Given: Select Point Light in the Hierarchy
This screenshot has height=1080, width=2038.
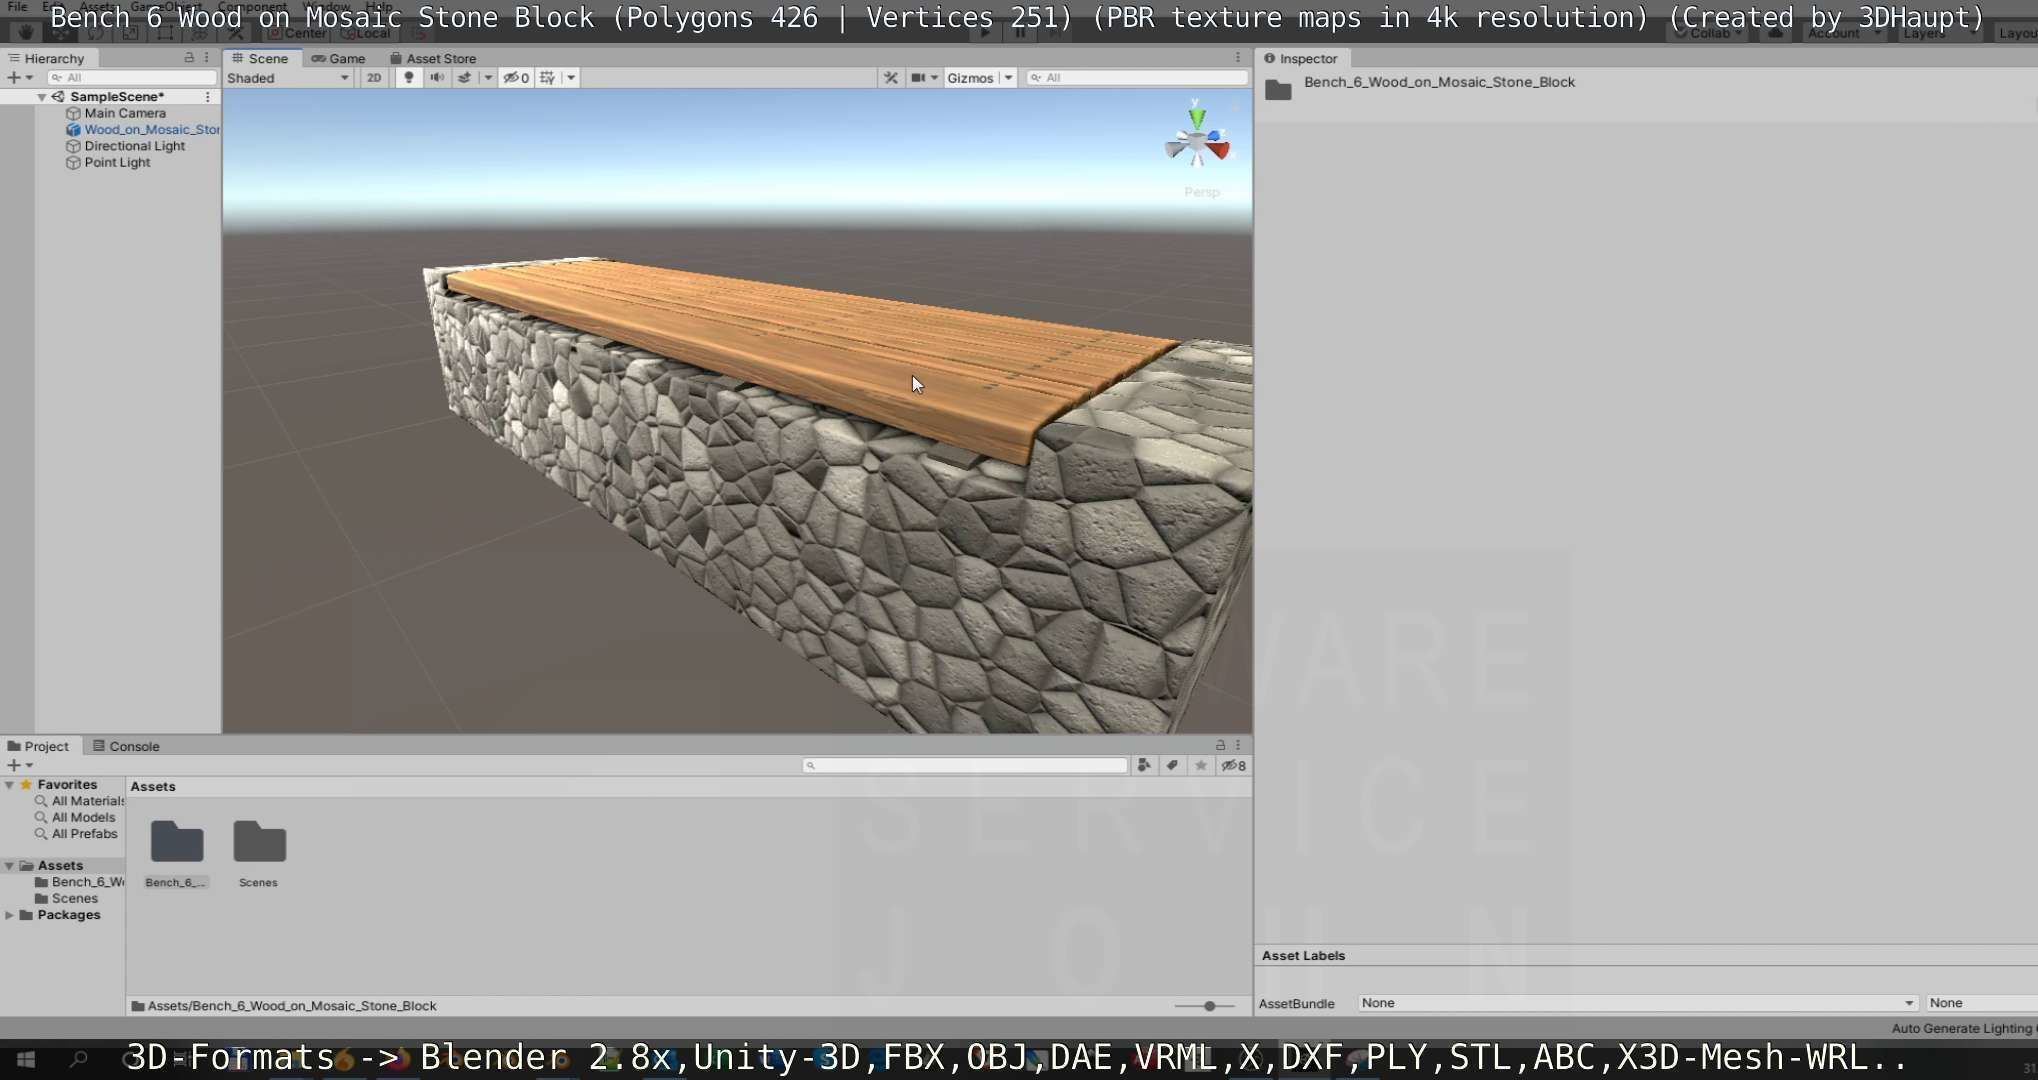Looking at the screenshot, I should (x=117, y=162).
